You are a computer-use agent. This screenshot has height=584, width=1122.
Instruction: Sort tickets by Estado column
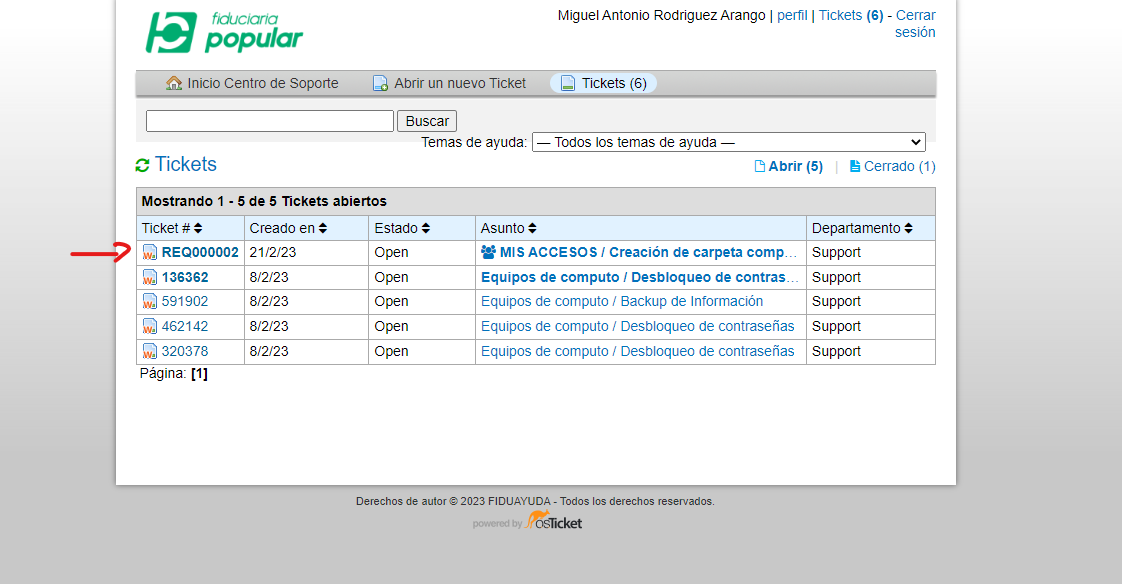click(x=402, y=228)
